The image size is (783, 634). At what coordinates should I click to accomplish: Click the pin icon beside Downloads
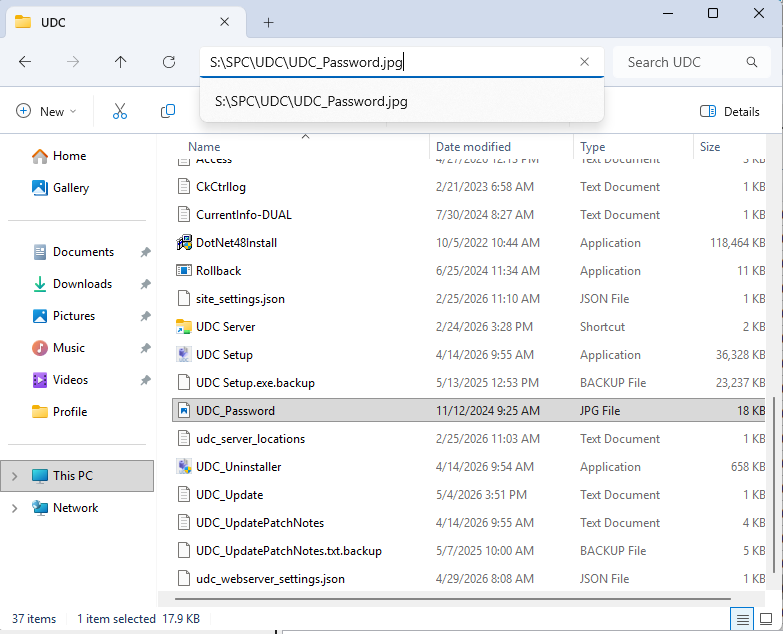coord(145,284)
